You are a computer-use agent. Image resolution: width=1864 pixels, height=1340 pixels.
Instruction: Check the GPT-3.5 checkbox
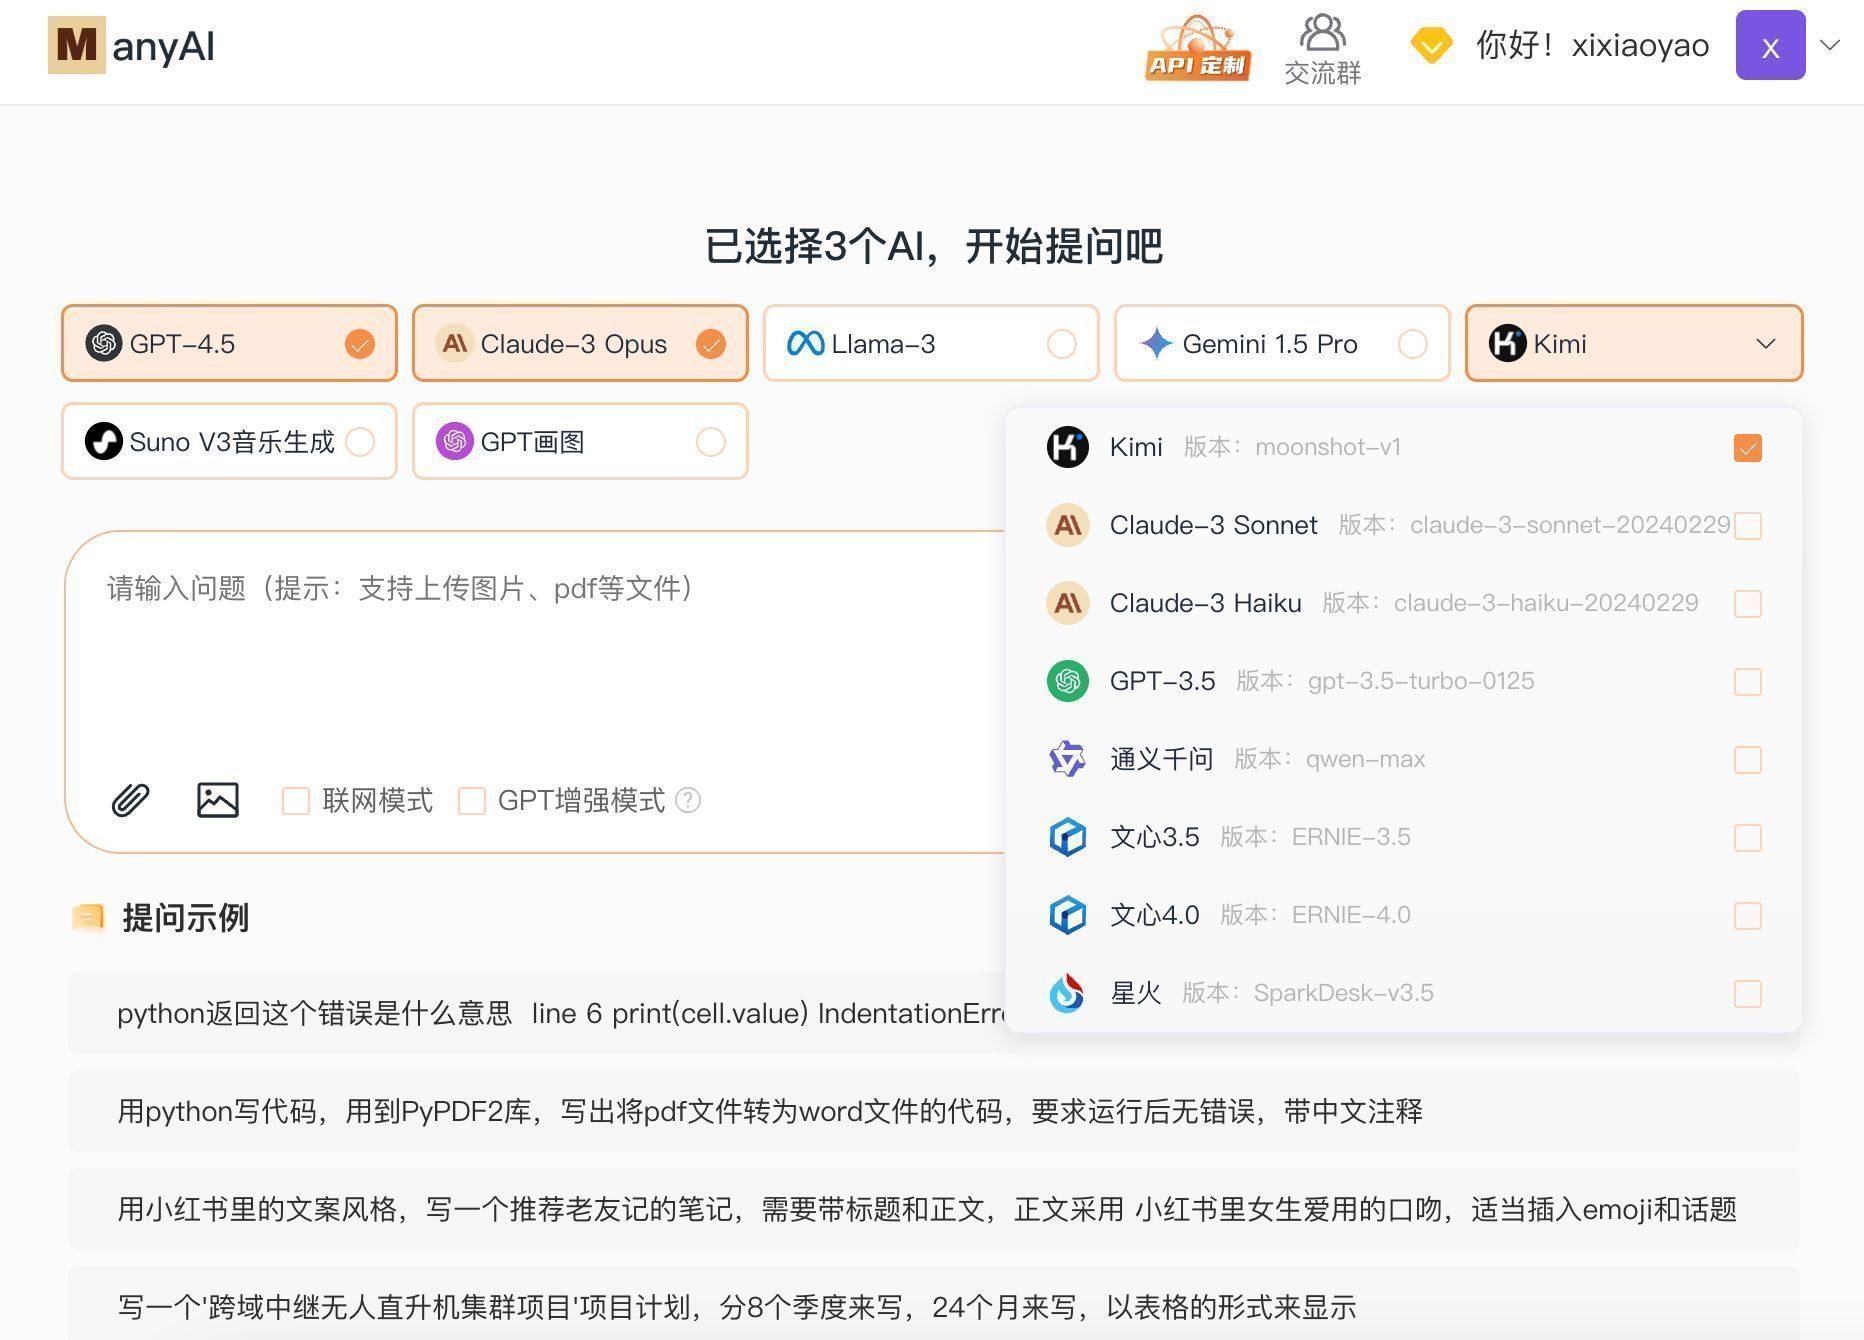[x=1748, y=682]
